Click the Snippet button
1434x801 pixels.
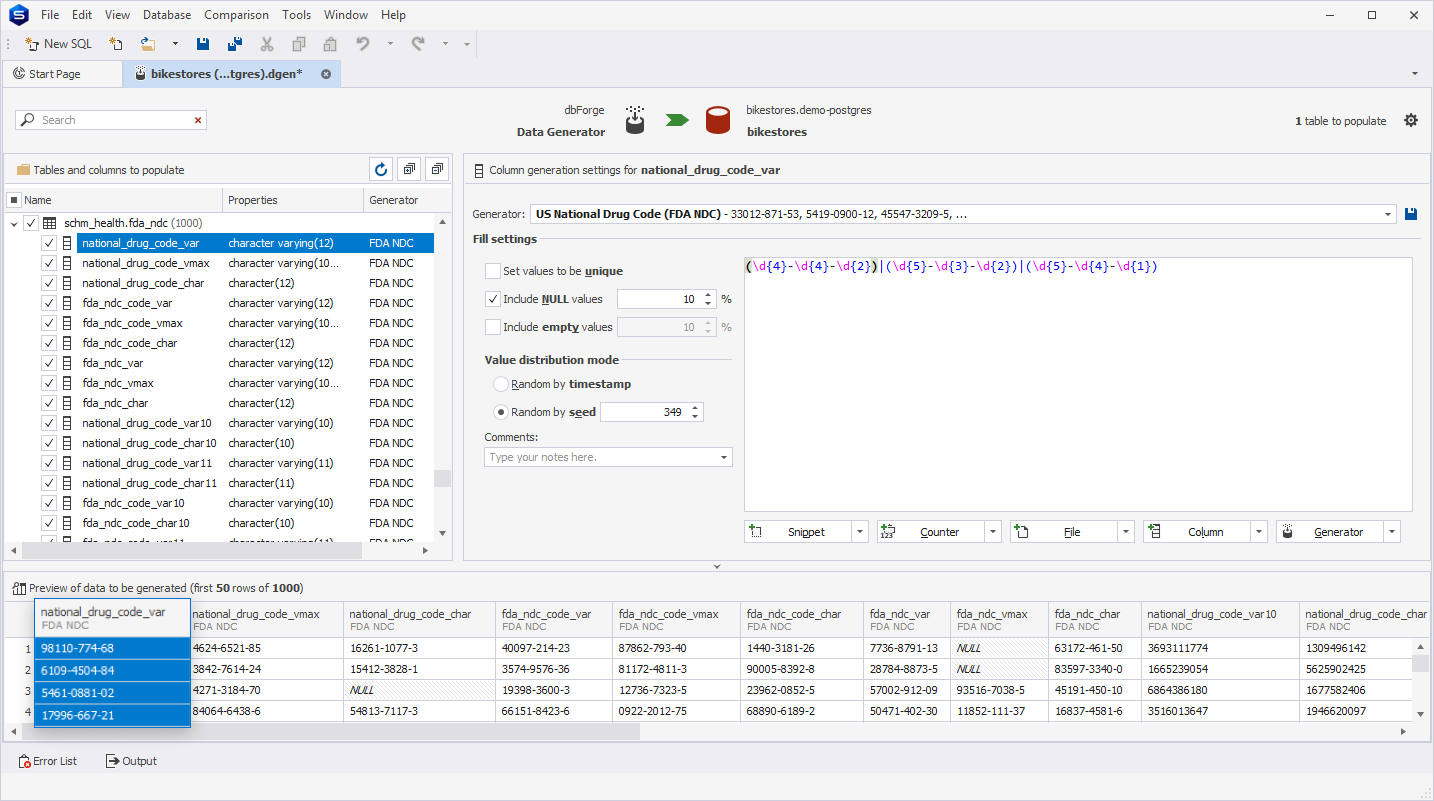pyautogui.click(x=798, y=532)
